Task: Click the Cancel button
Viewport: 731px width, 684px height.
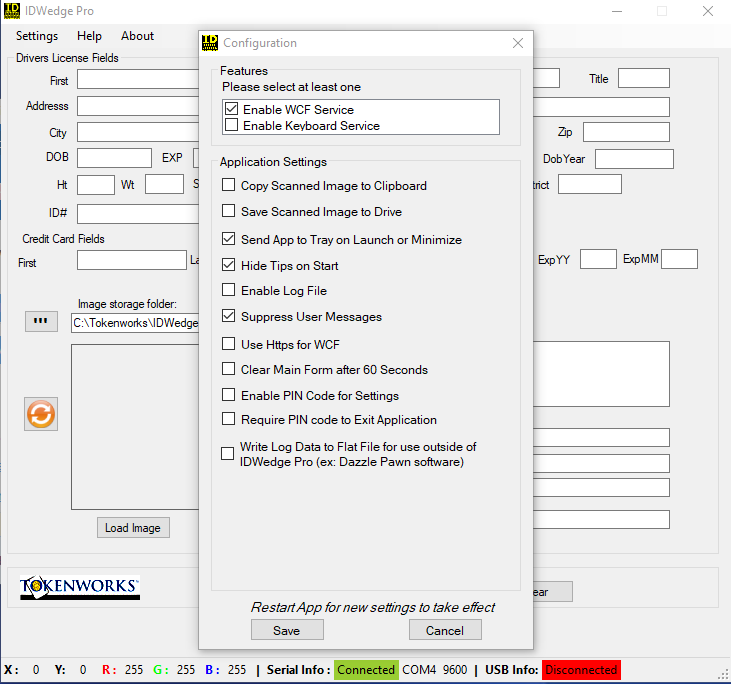Action: click(445, 630)
